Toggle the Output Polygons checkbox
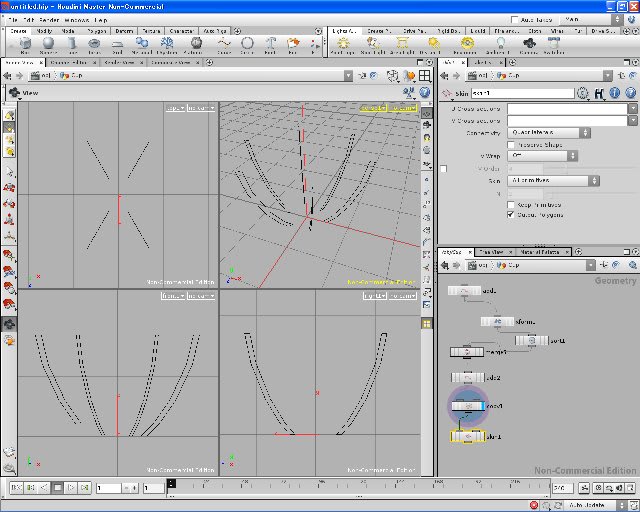This screenshot has height=512, width=640. (x=513, y=215)
